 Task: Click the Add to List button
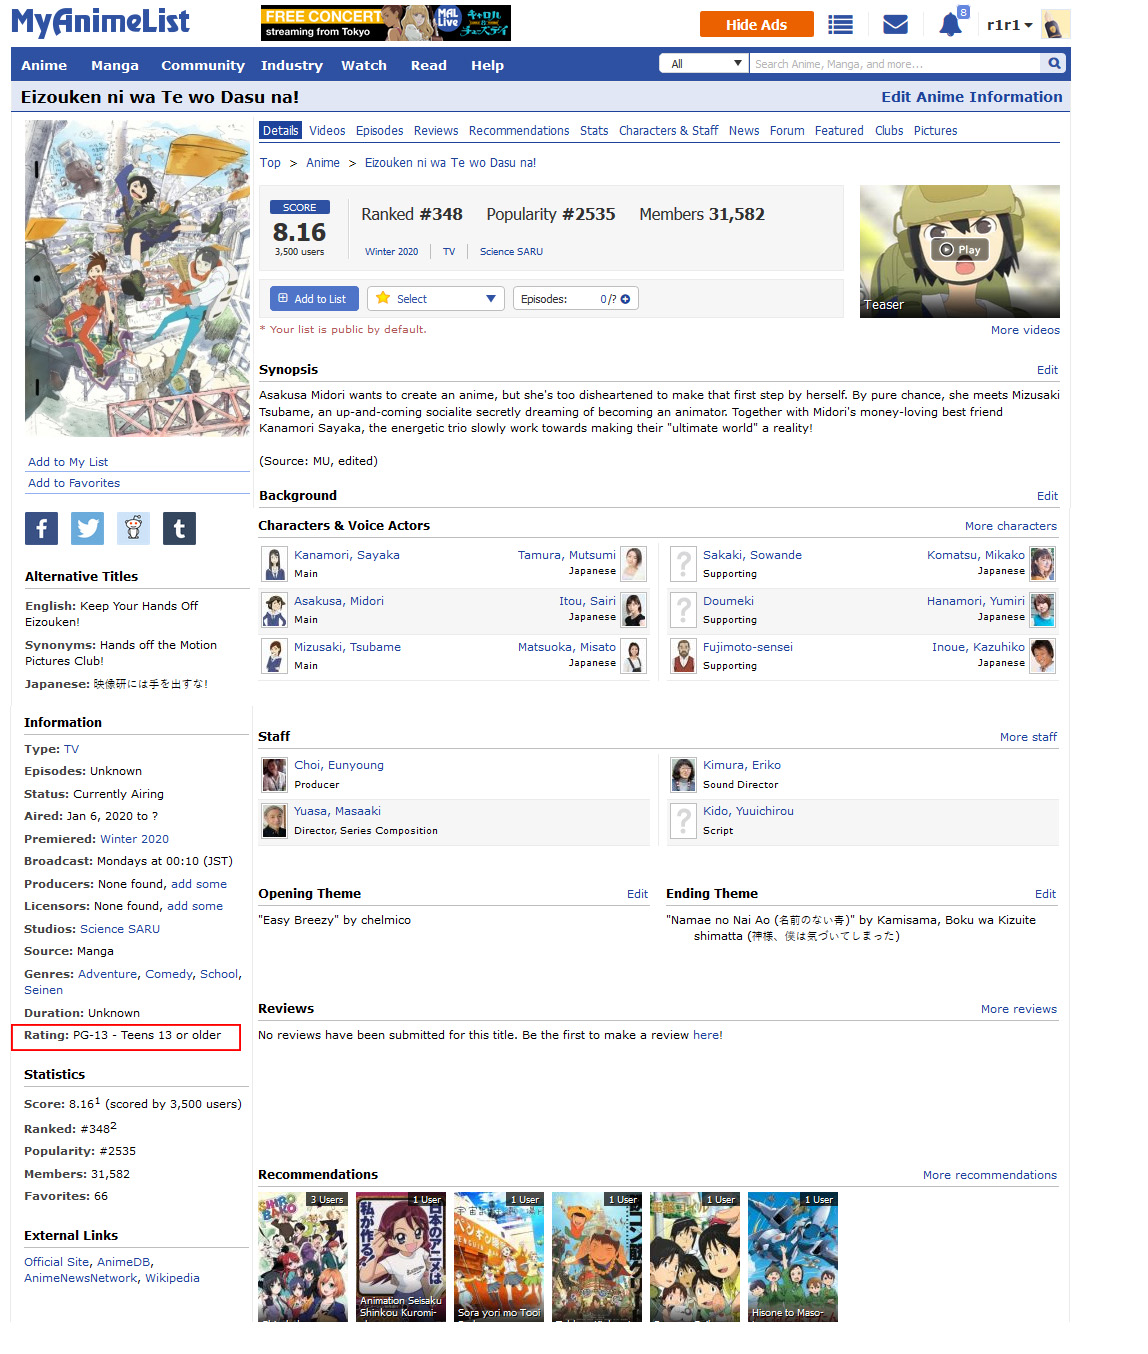tap(314, 299)
